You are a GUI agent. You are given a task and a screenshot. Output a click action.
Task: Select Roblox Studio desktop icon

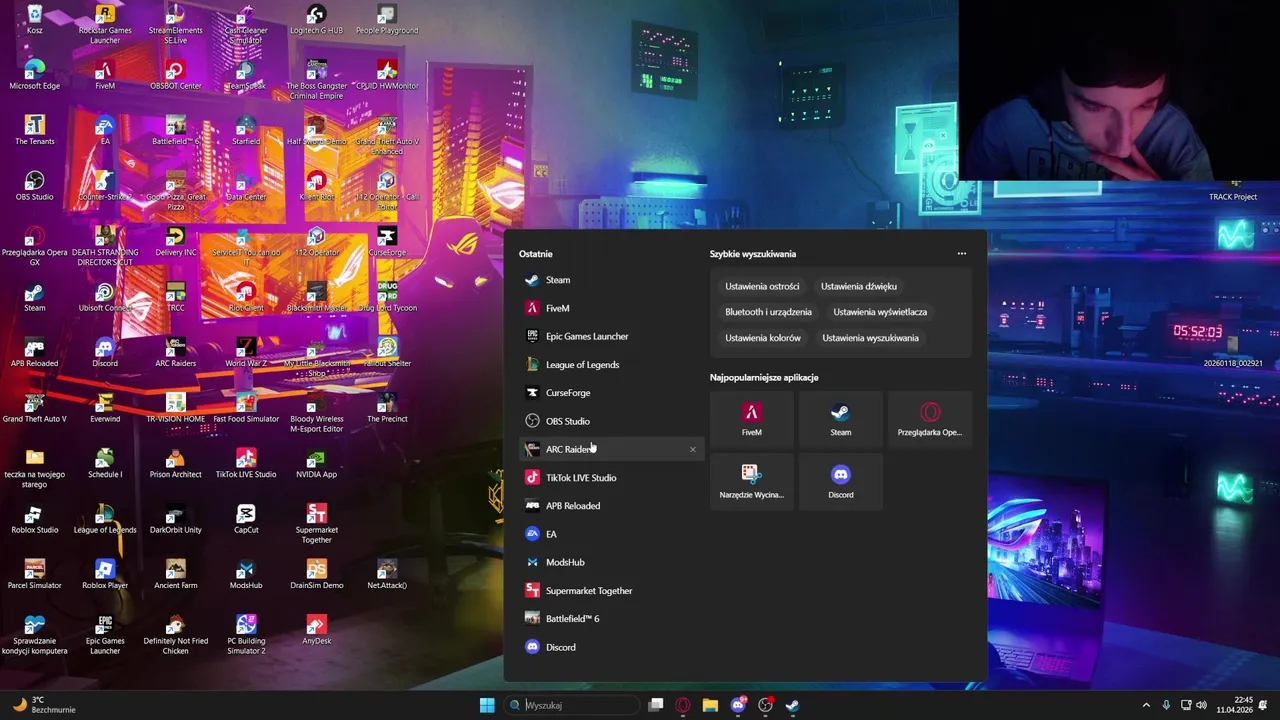point(35,518)
